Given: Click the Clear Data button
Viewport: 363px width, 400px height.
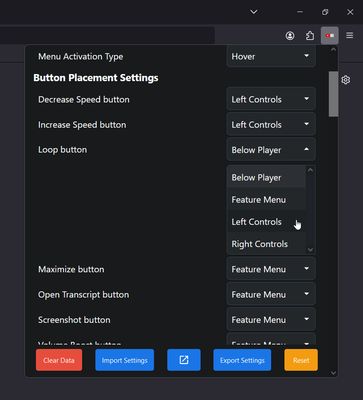Looking at the screenshot, I should 59,360.
